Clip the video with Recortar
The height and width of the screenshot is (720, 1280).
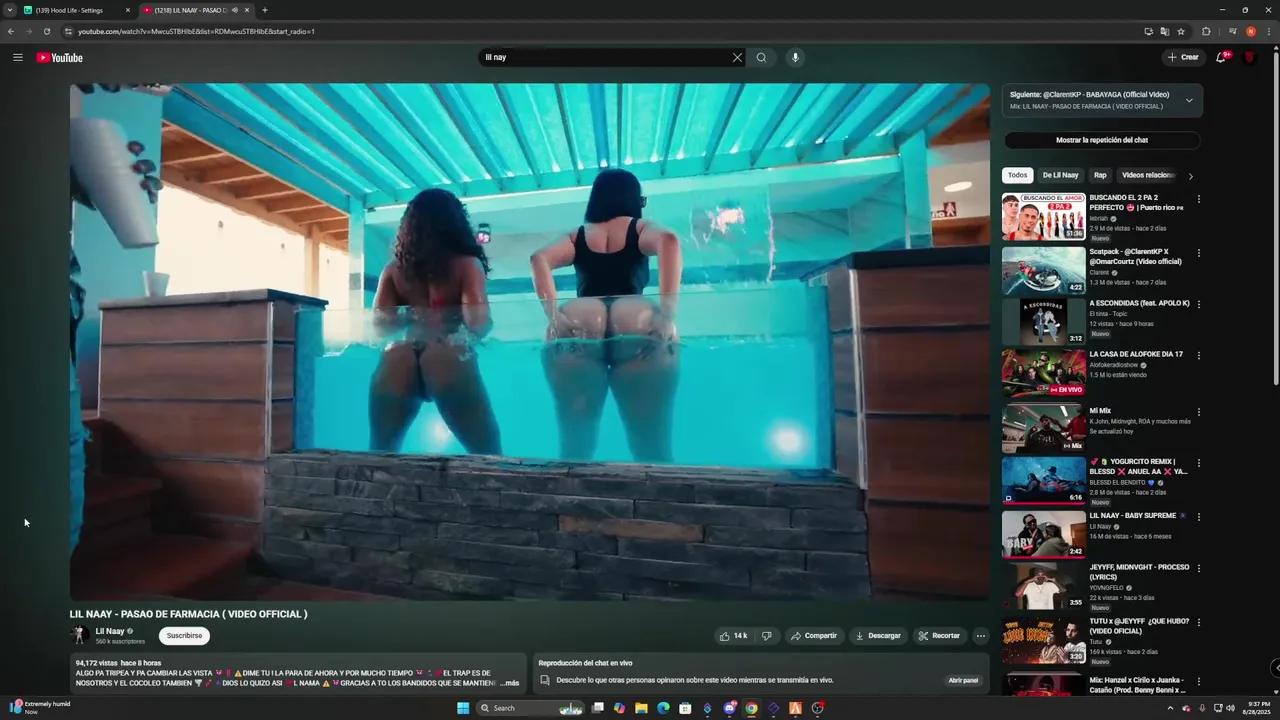coord(939,635)
